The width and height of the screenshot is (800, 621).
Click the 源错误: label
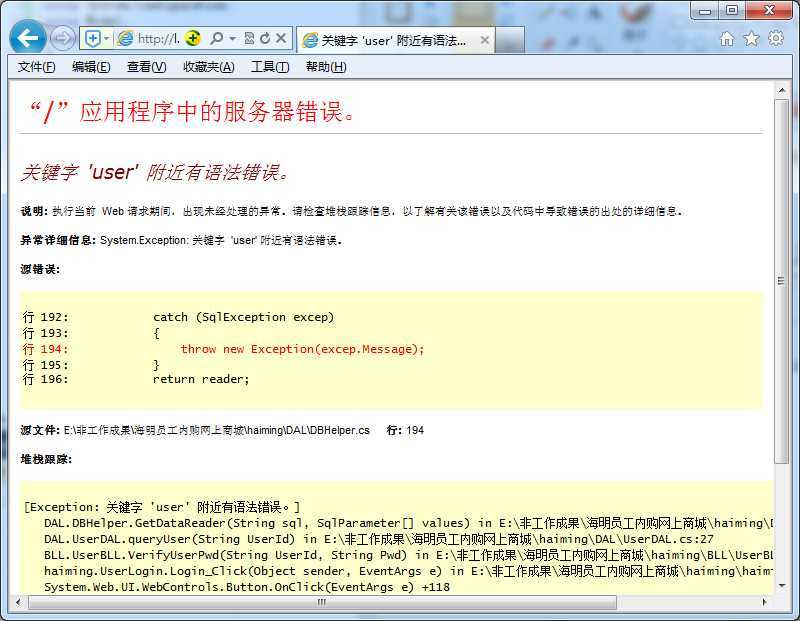coord(40,269)
